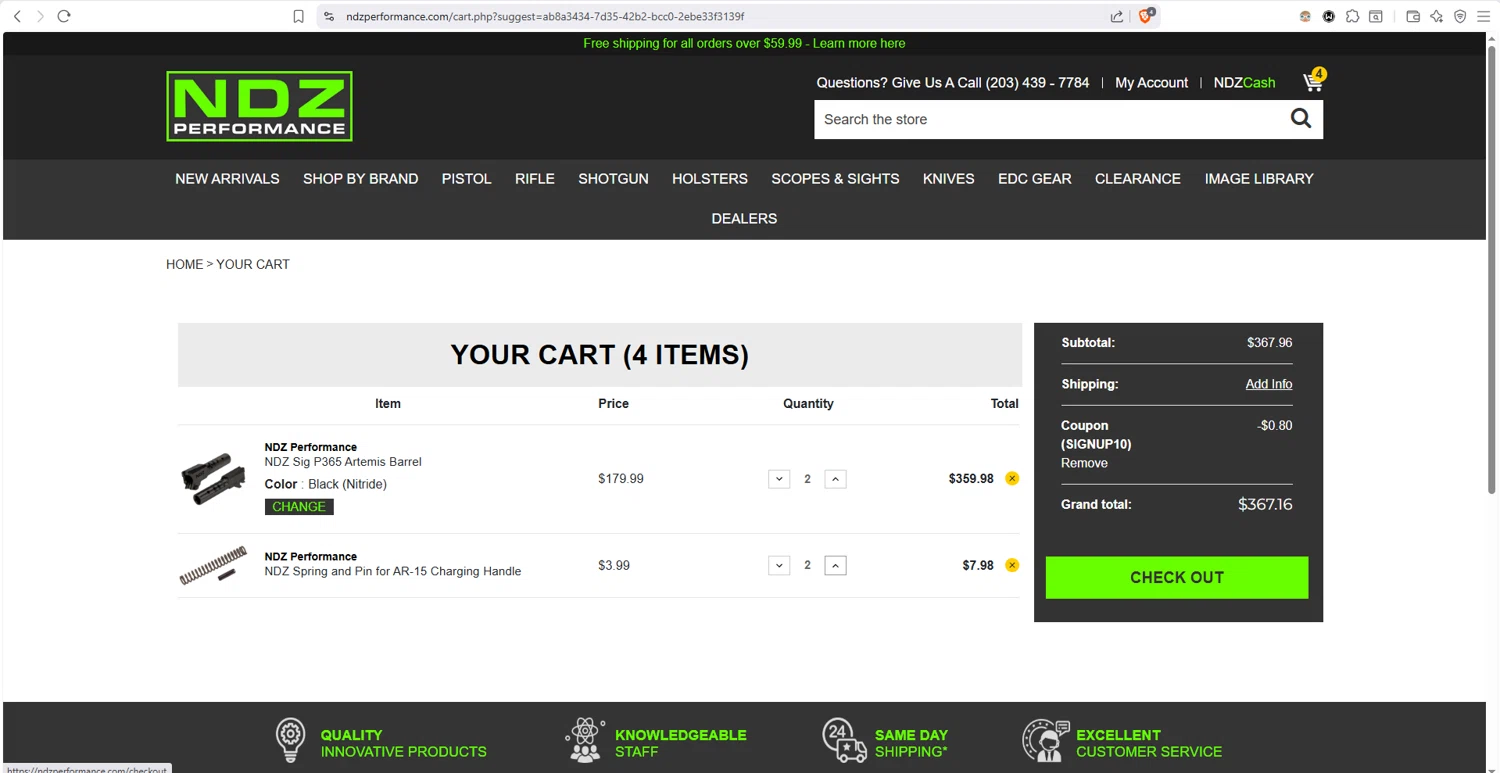Click the green Check Out button
This screenshot has width=1500, height=773.
[1177, 578]
